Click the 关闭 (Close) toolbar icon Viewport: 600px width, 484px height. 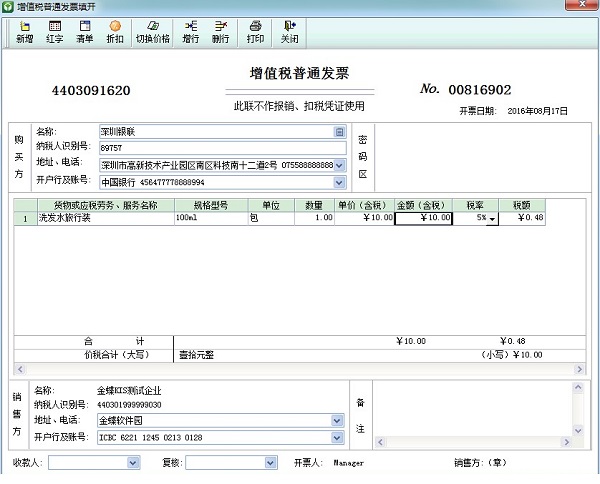pyautogui.click(x=289, y=31)
